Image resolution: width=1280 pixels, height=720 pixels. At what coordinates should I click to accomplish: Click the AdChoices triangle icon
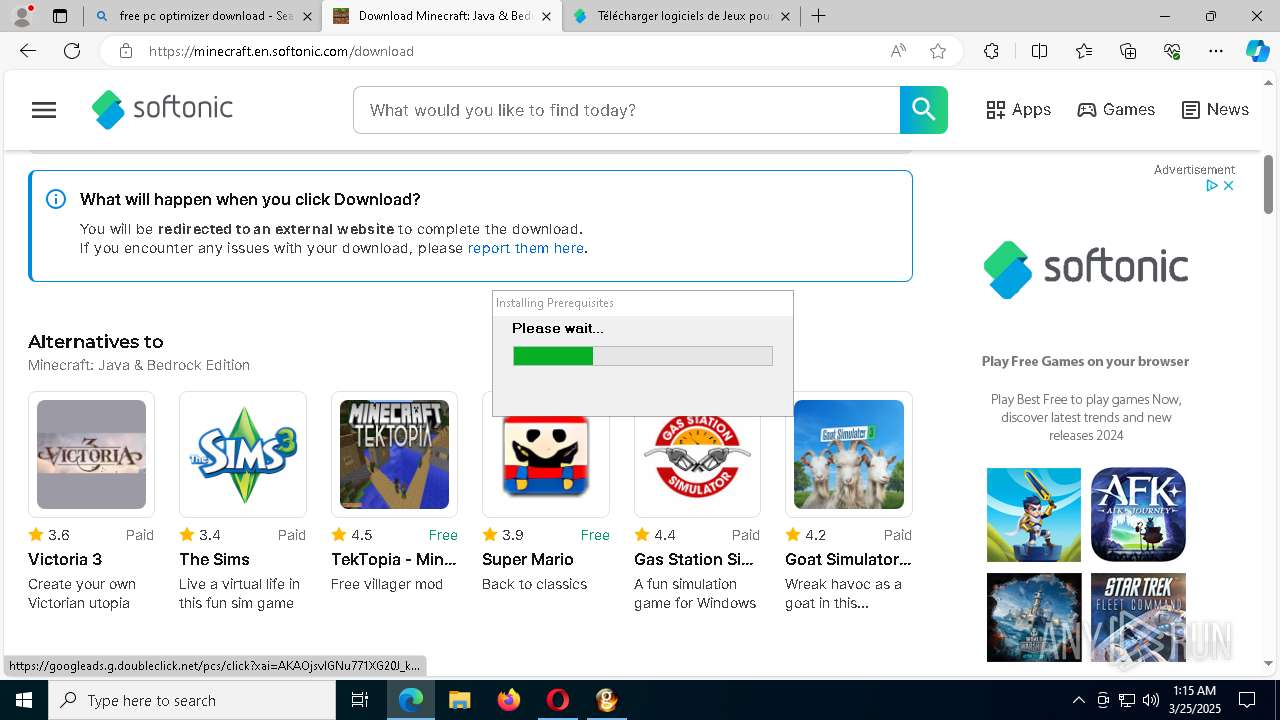click(x=1211, y=185)
